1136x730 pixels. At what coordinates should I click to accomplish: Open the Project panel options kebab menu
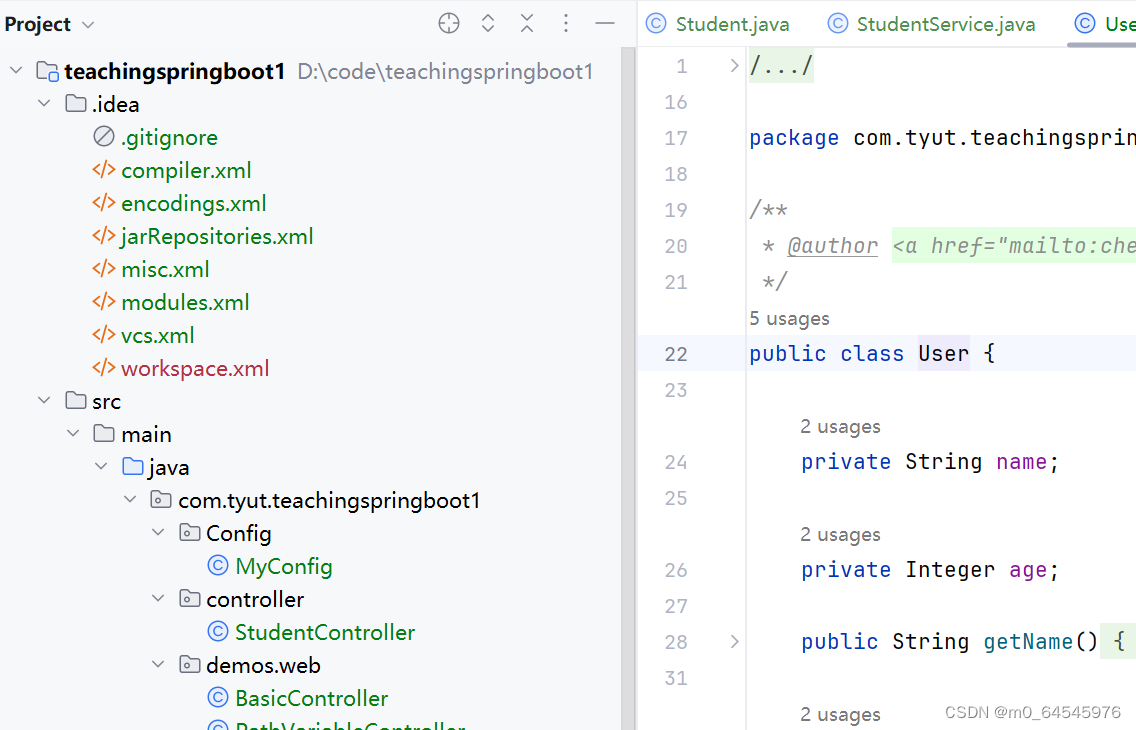(x=565, y=23)
